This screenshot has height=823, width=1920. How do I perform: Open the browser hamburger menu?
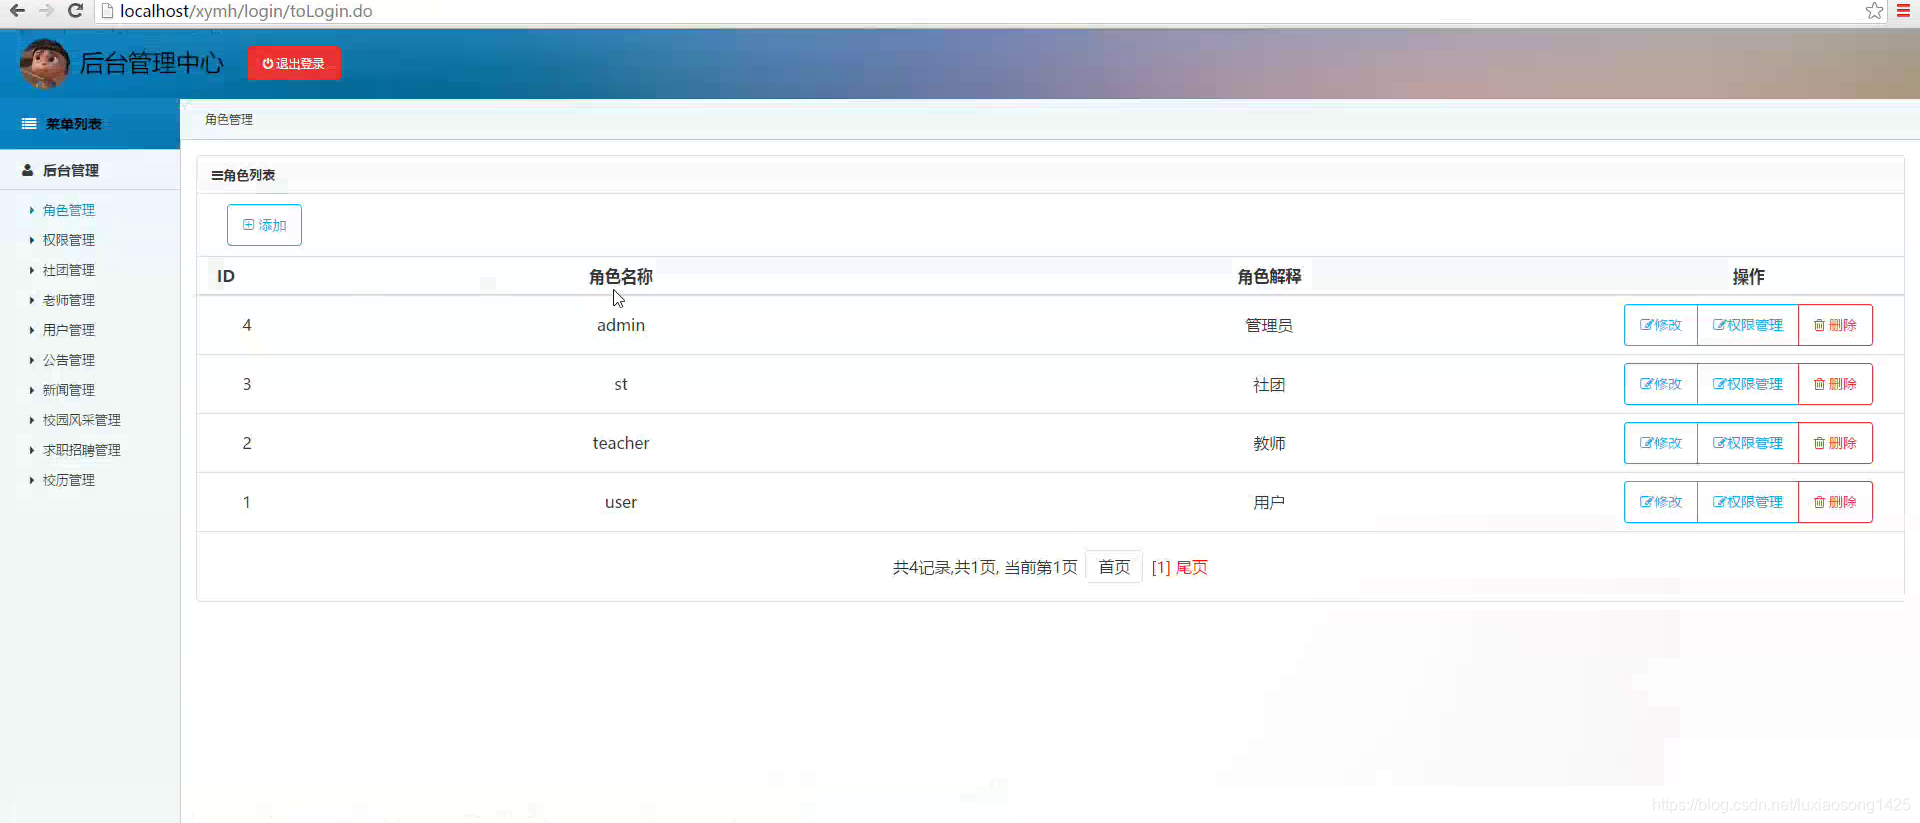(x=1903, y=11)
